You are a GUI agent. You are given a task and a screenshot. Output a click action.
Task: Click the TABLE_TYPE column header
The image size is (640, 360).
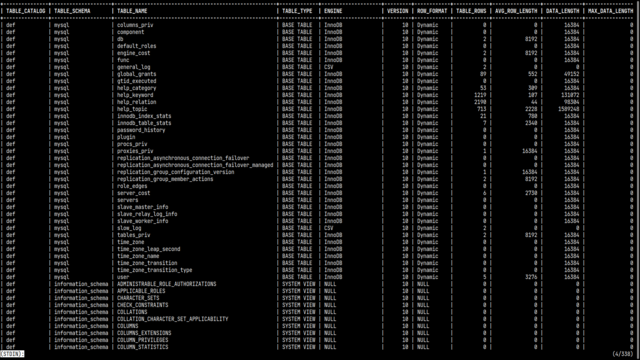click(297, 11)
